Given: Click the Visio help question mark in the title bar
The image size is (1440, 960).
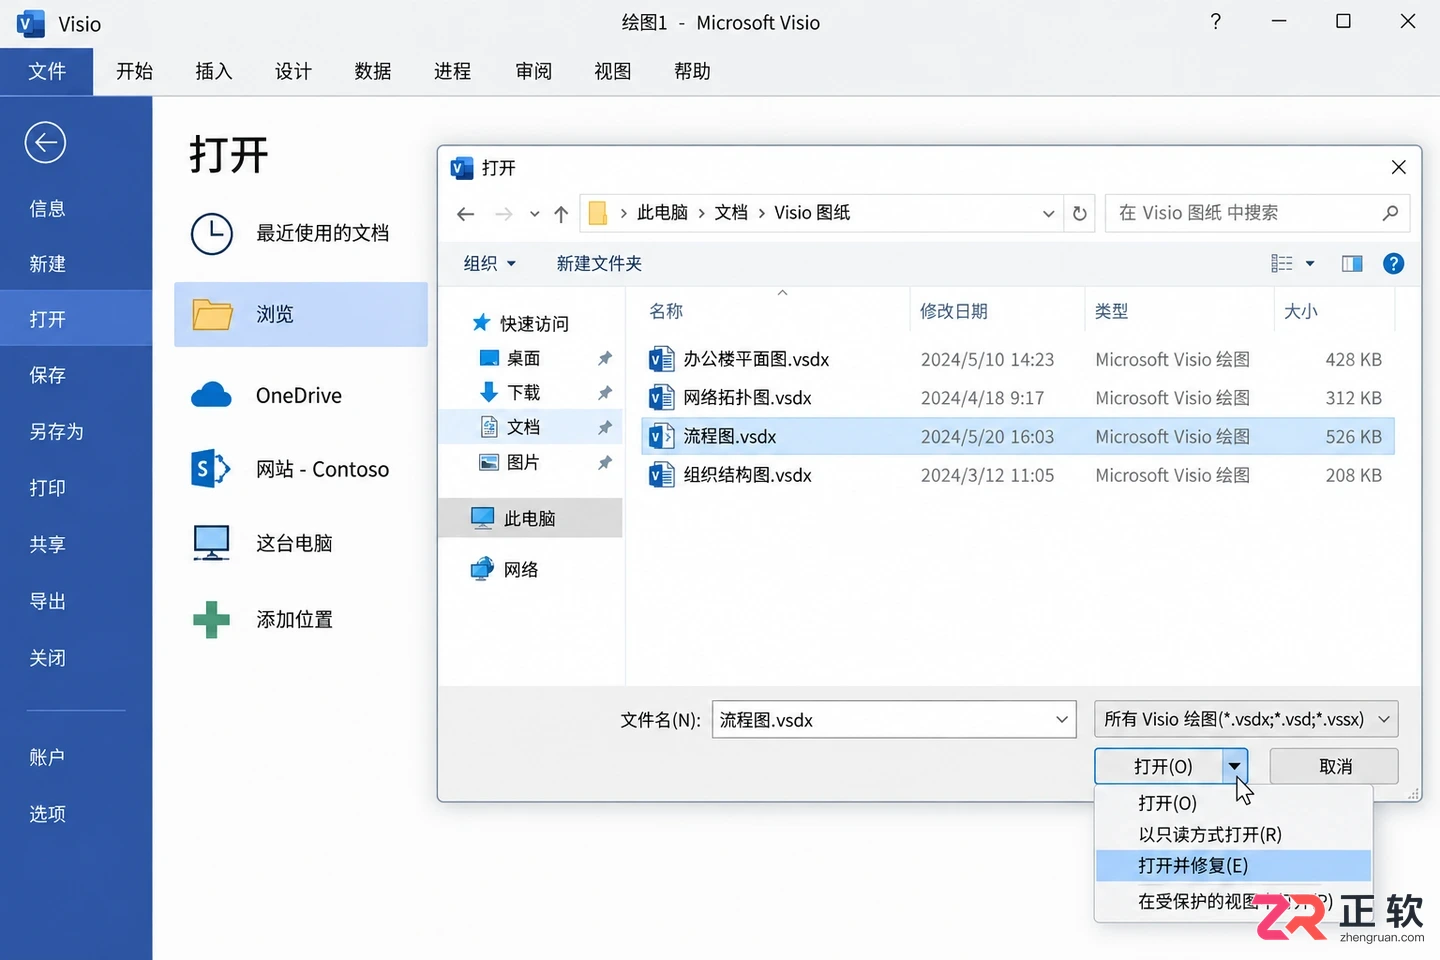Looking at the screenshot, I should [x=1215, y=22].
